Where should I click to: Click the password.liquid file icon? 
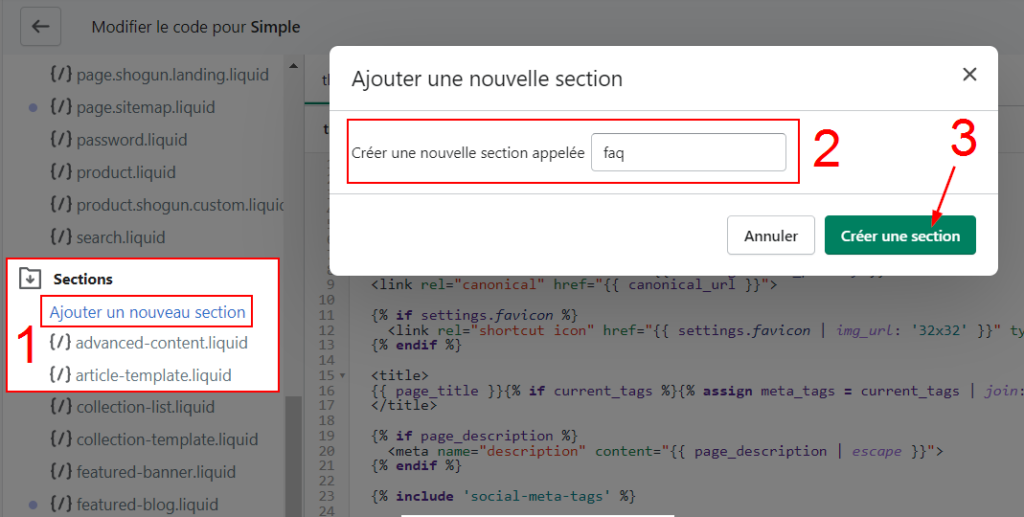coord(60,140)
